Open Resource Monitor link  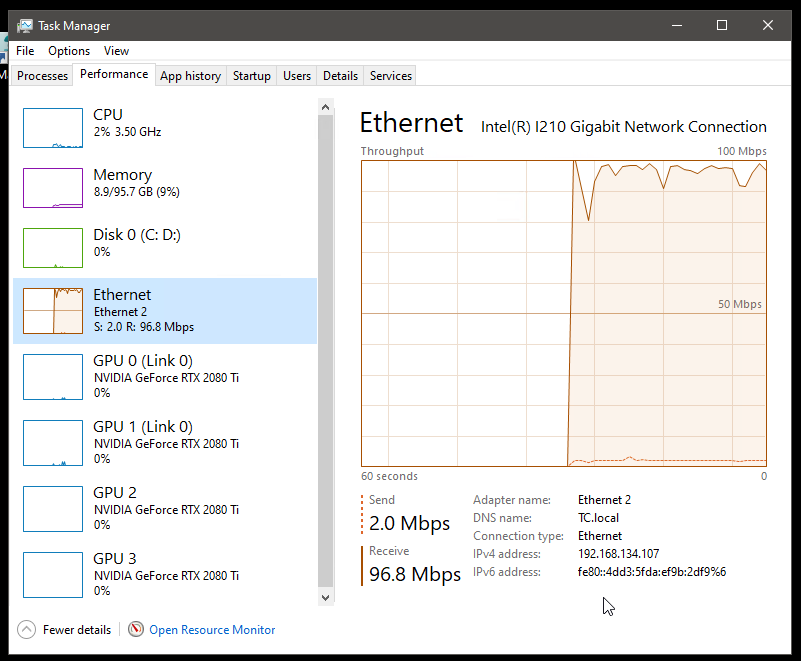(212, 630)
